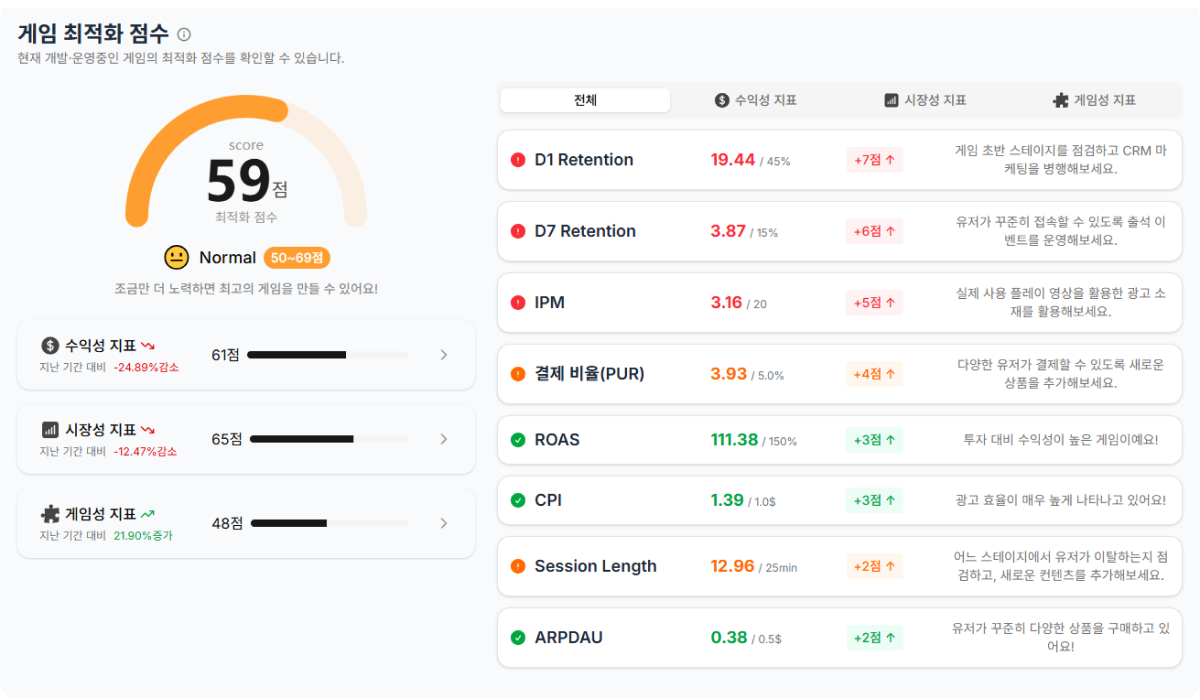Click the 수익성 지표 61점 progress bar

click(328, 354)
